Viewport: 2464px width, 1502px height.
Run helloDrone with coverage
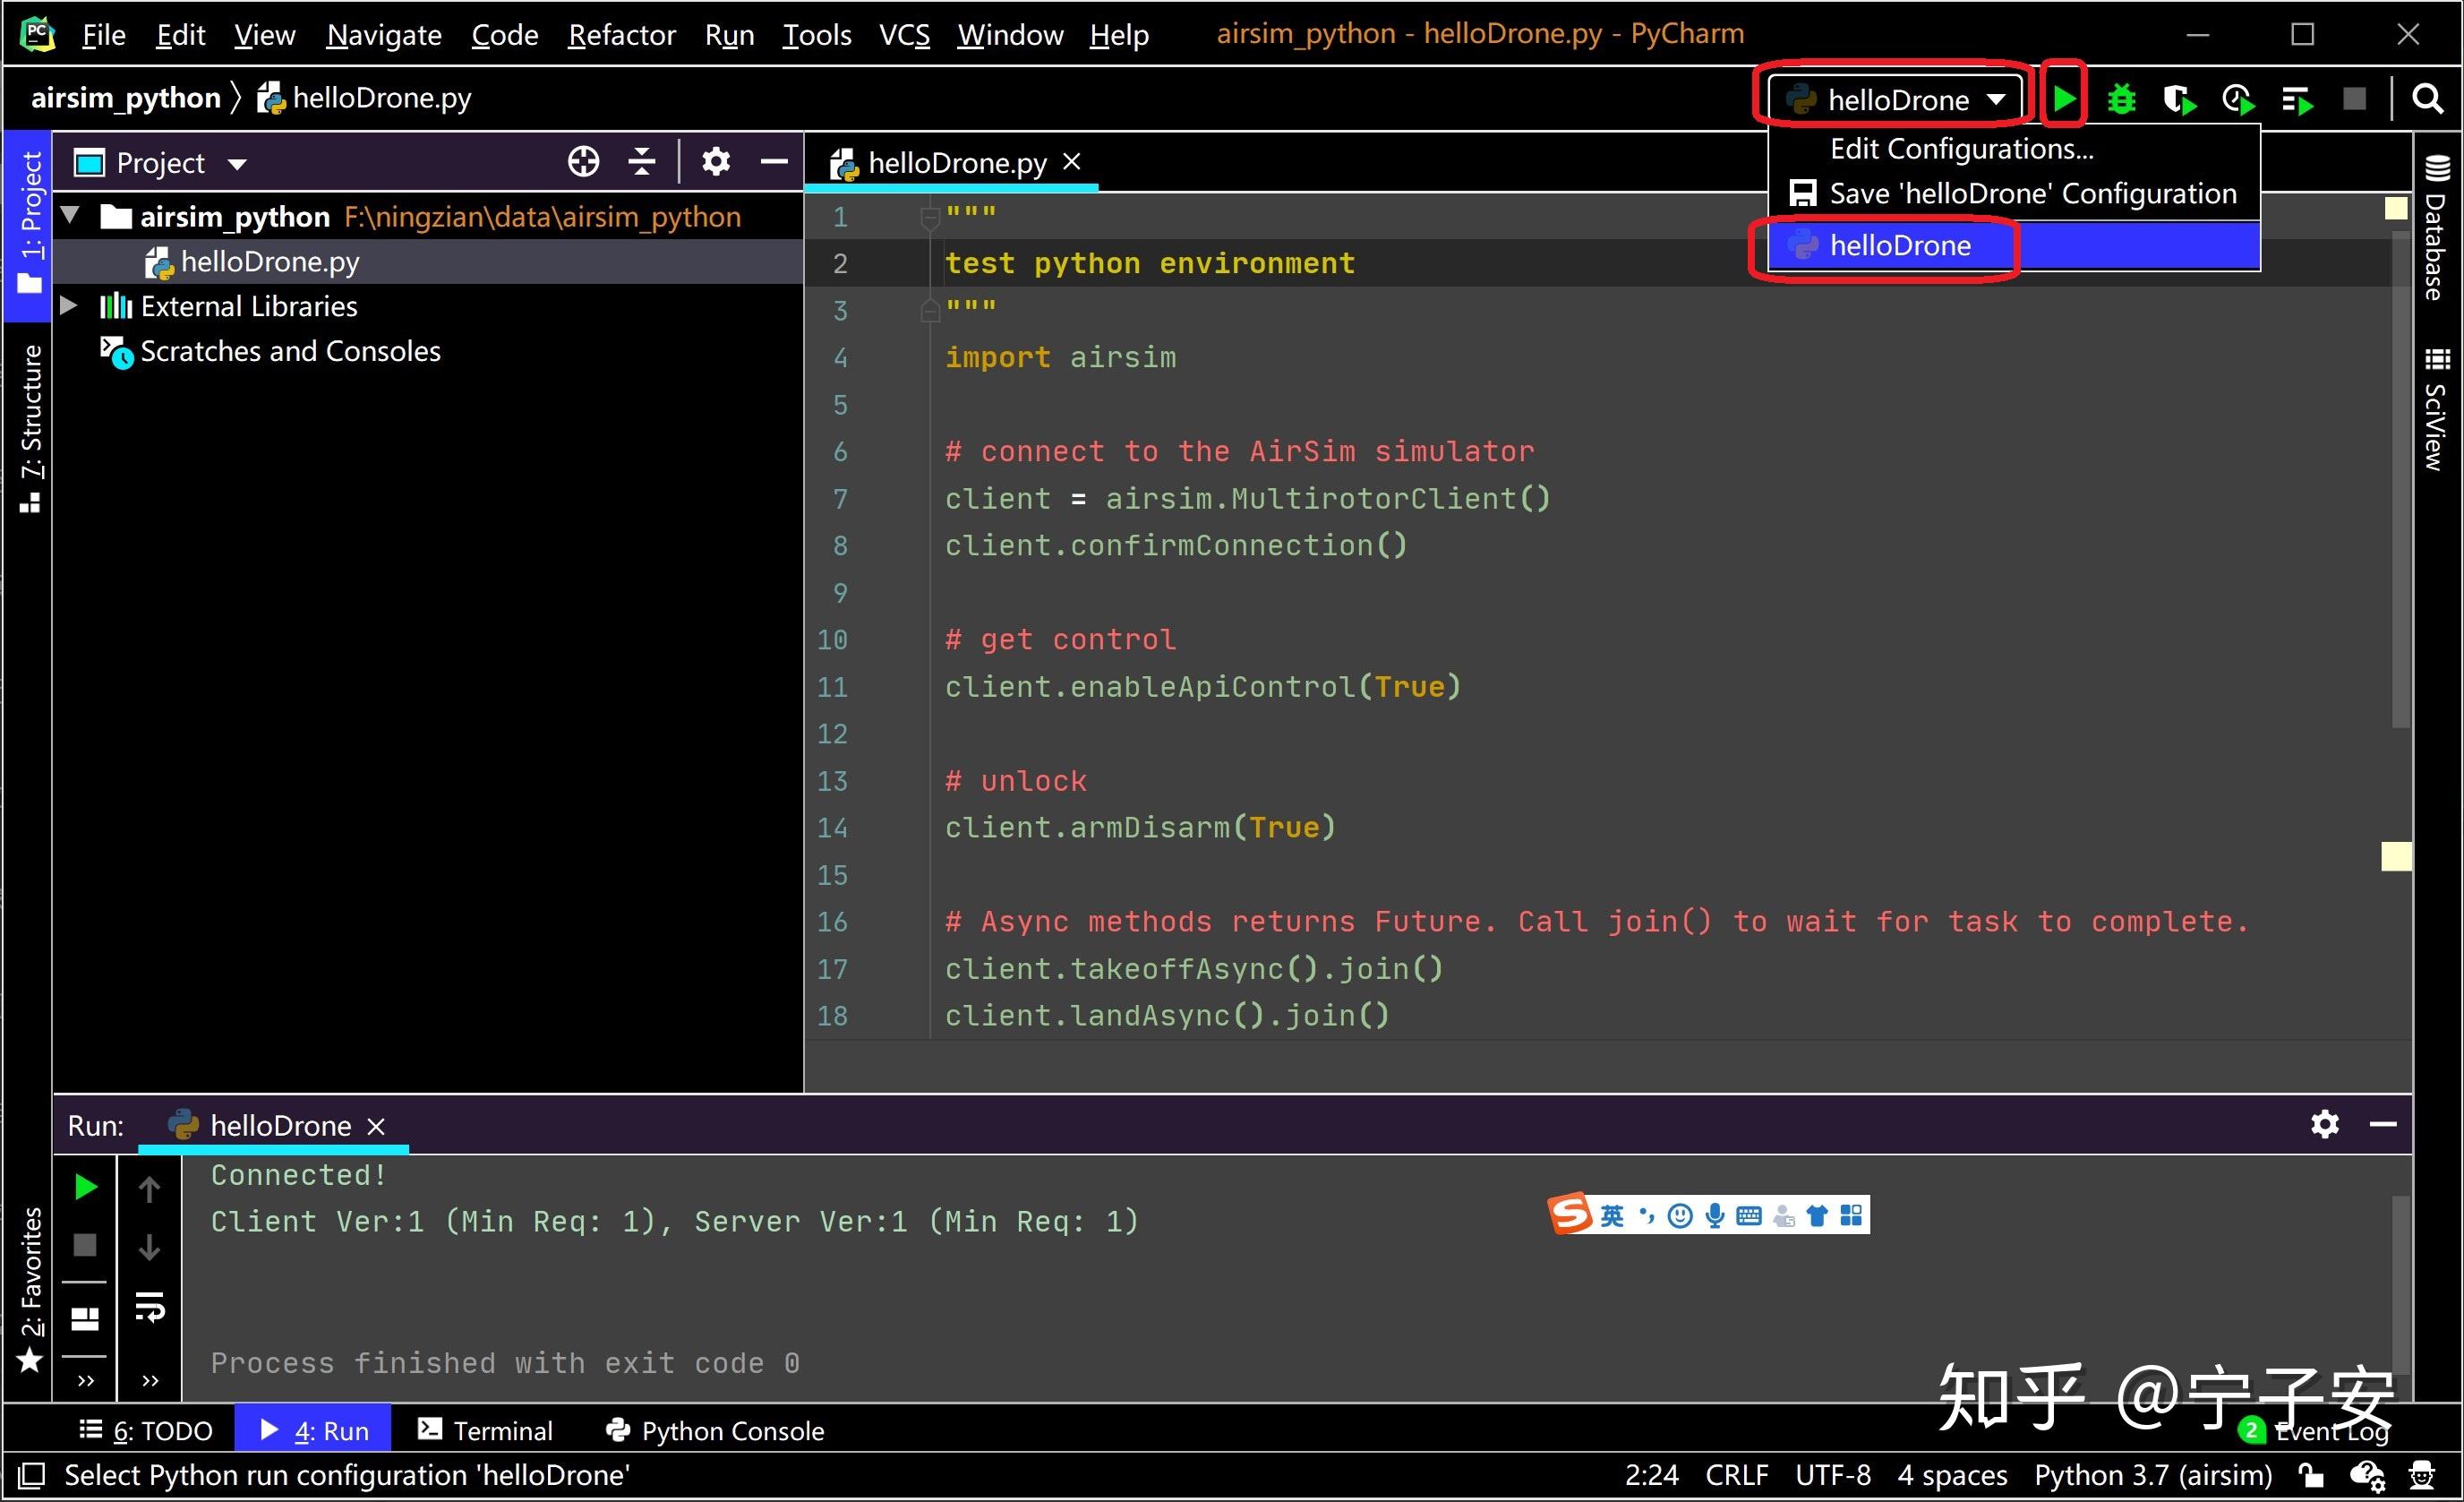(2178, 99)
